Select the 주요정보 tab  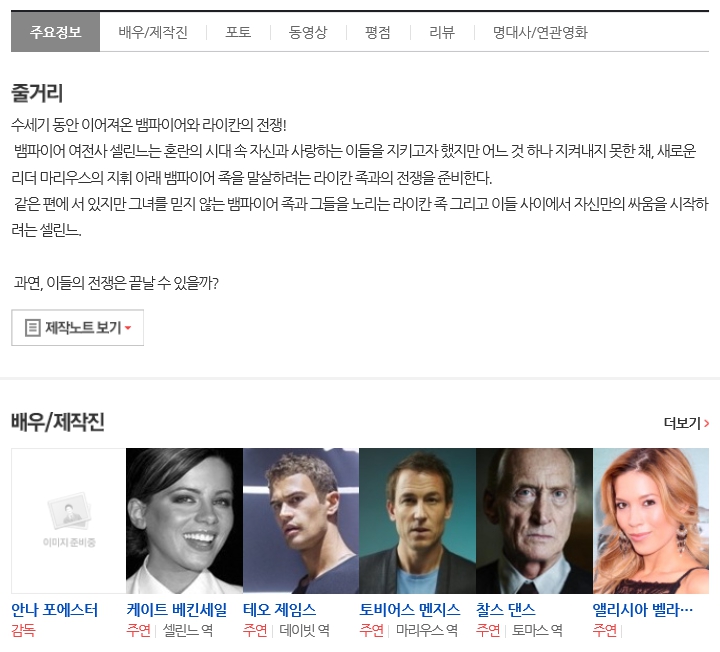point(56,32)
